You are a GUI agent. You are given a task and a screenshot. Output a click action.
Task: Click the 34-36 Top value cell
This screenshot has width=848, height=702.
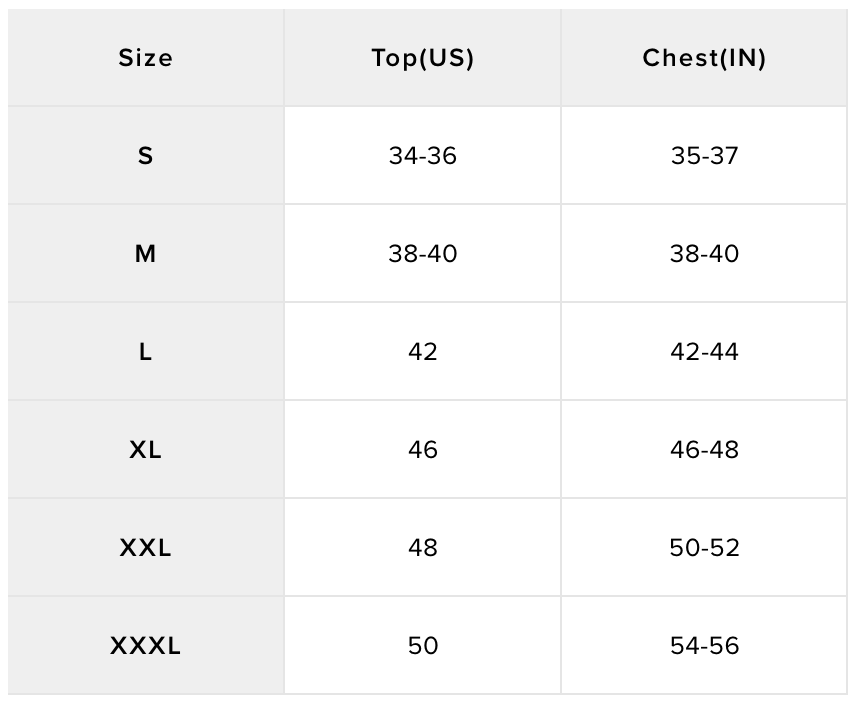coord(422,156)
